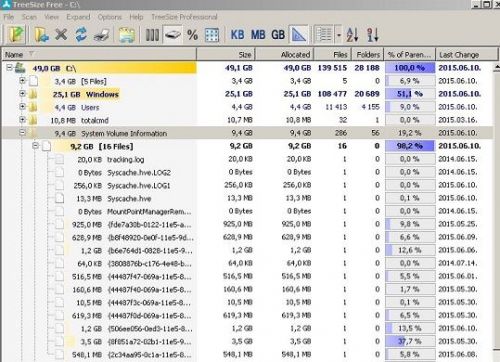Click the gray X stop icon
Viewport: 500px width, 362px height.
(61, 34)
